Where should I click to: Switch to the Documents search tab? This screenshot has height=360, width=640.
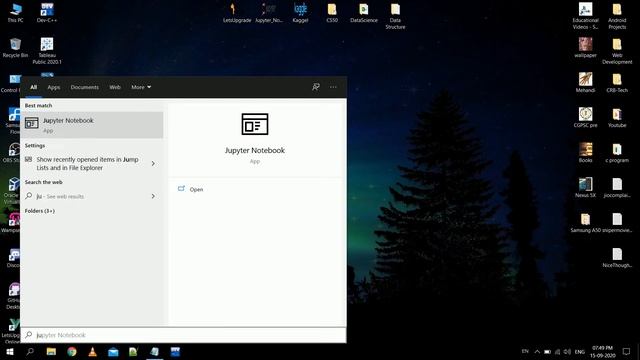[x=84, y=87]
